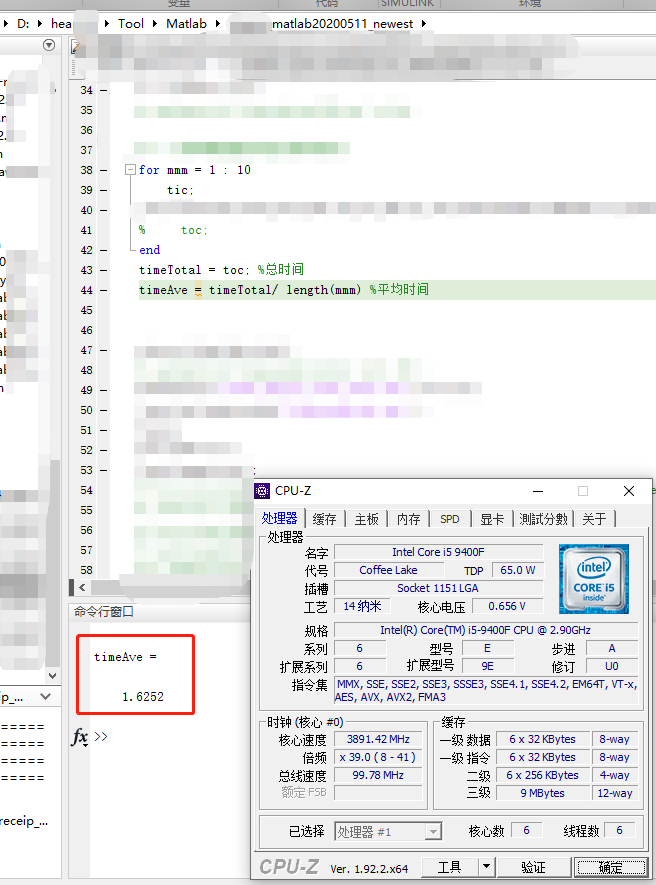656x885 pixels.
Task: Open the 关于 tab in CPU-Z
Action: point(594,519)
